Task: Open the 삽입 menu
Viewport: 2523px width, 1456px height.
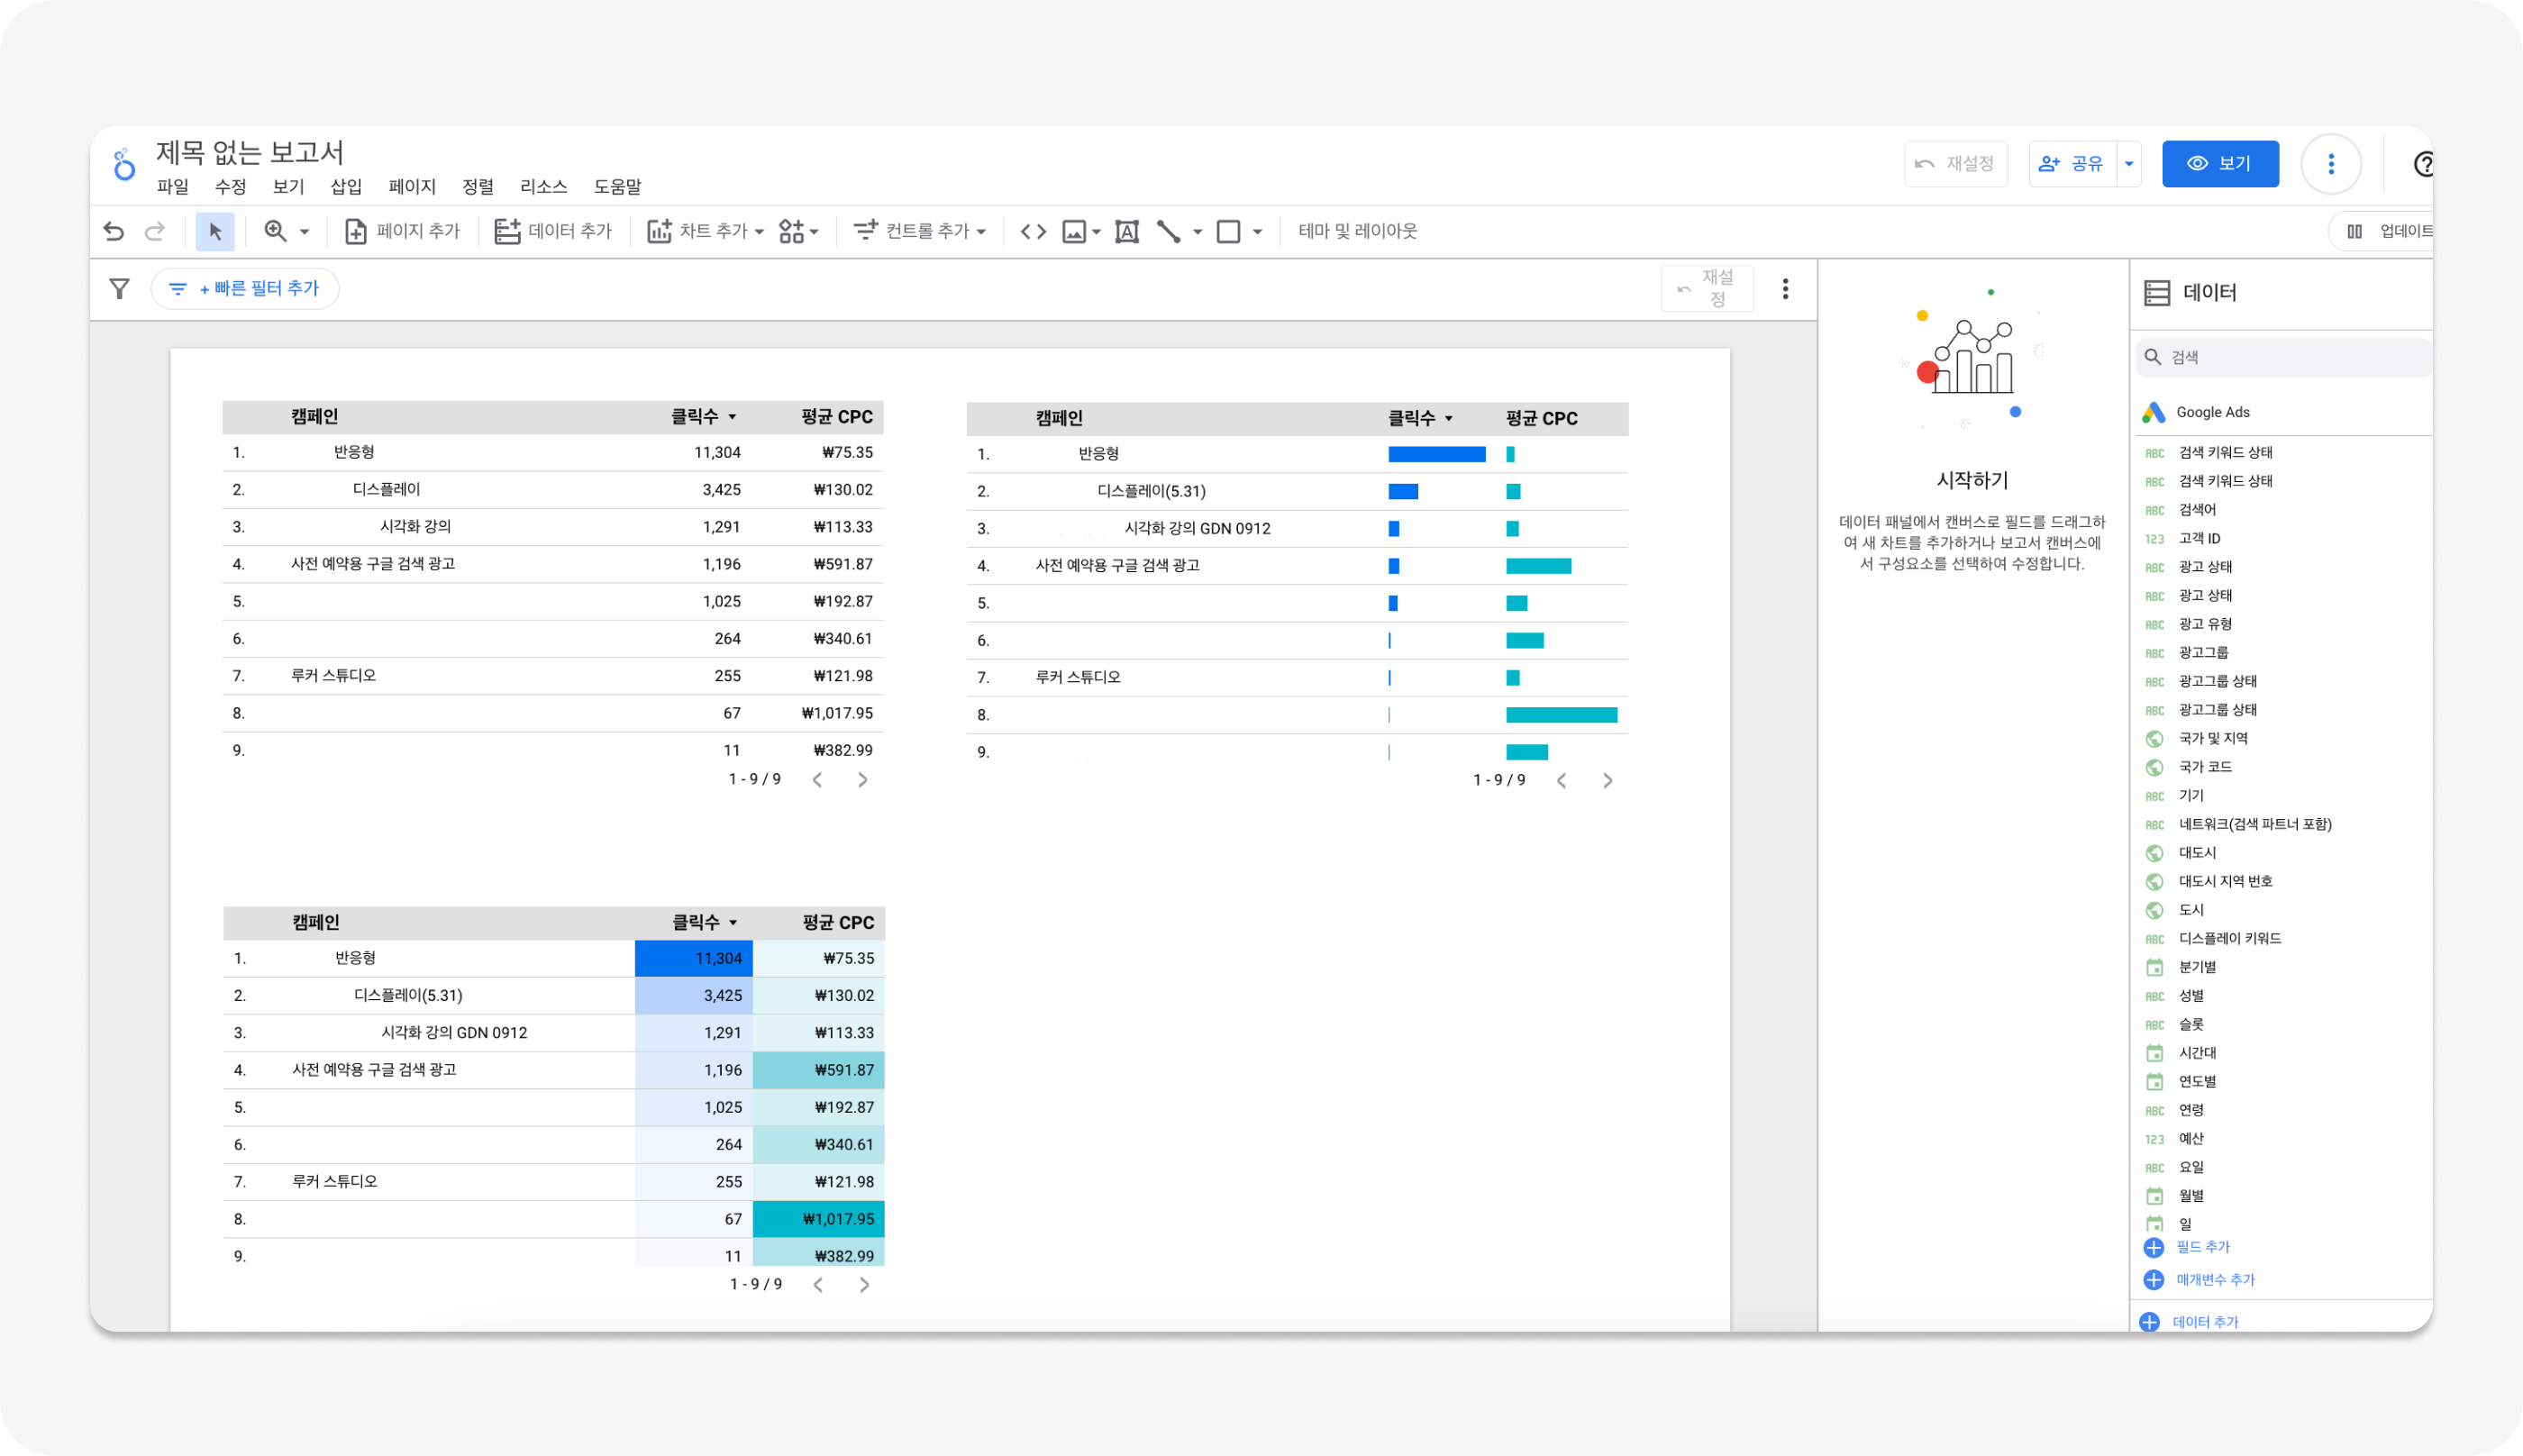Action: click(x=346, y=187)
